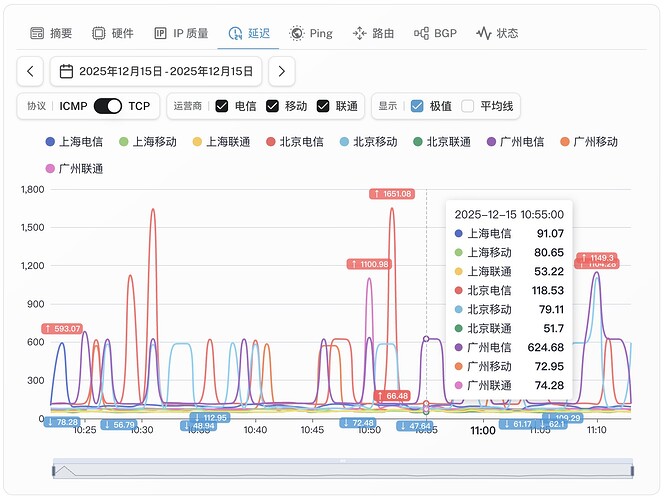The width and height of the screenshot is (665, 500).
Task: Click the 延迟 clock icon
Action: click(235, 33)
